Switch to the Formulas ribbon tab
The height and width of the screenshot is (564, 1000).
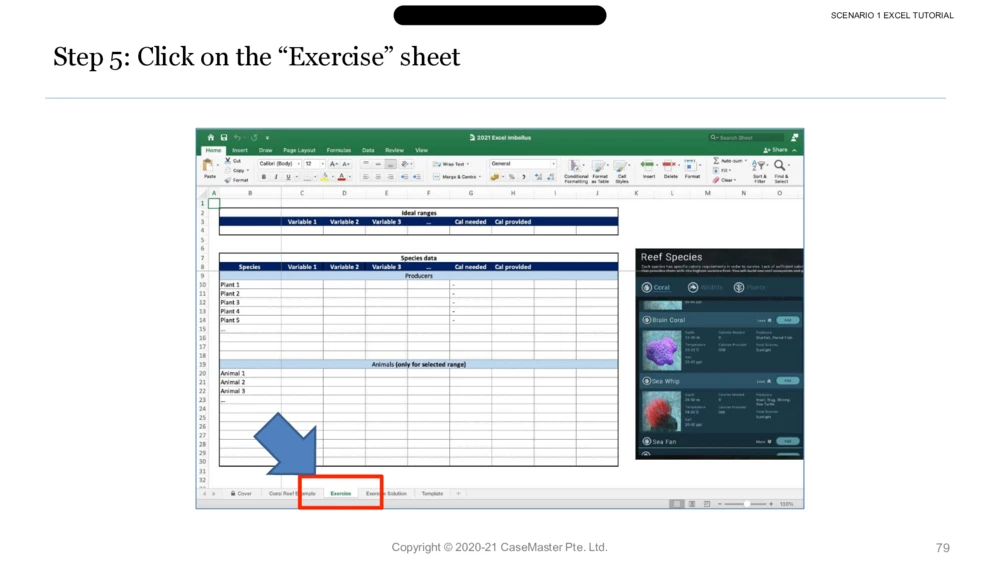[338, 150]
